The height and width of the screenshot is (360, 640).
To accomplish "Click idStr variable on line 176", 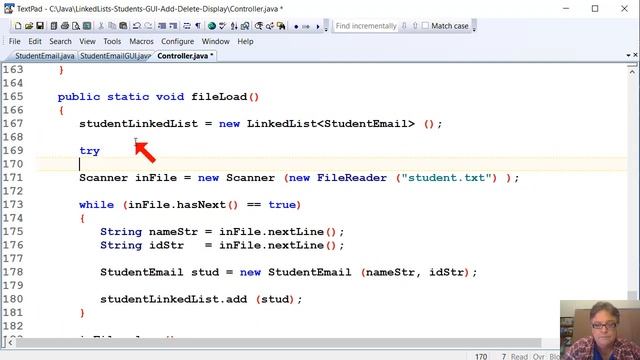I will pyautogui.click(x=167, y=245).
